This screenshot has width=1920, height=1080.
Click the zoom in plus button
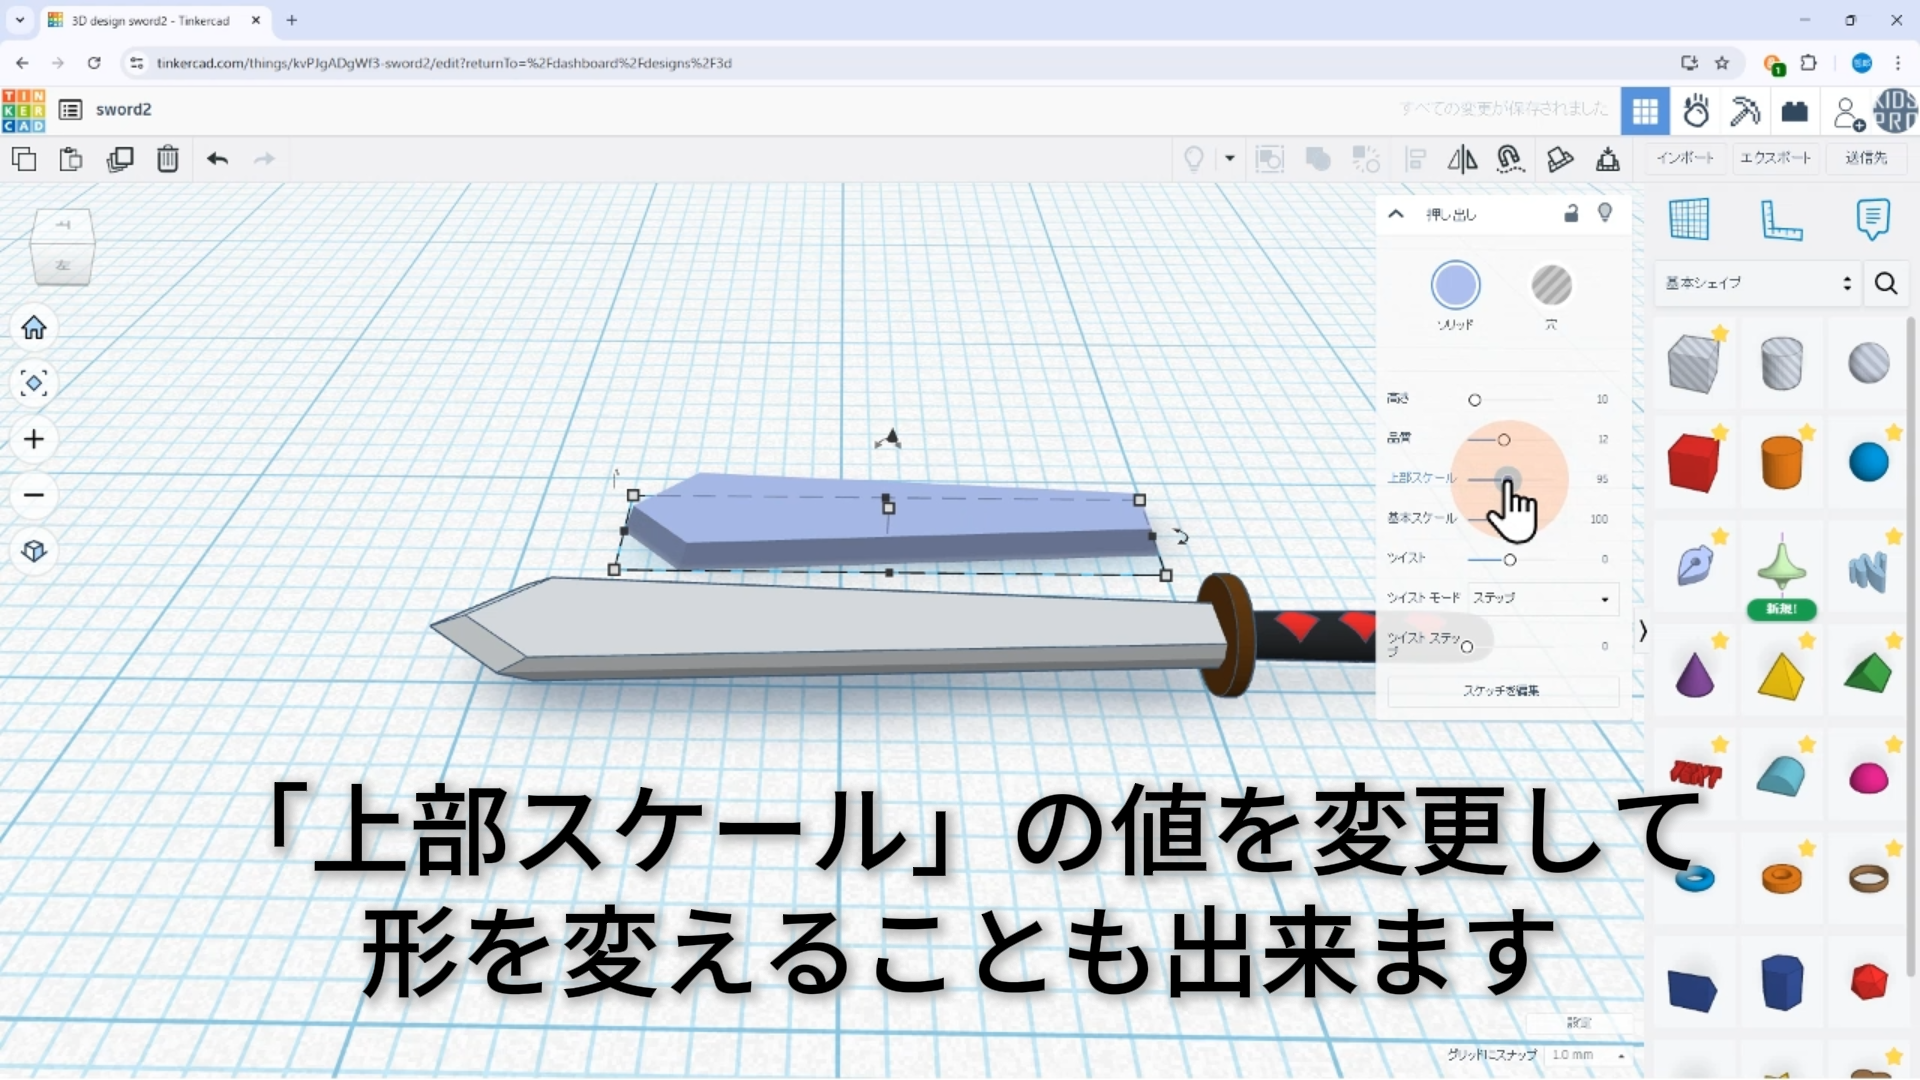click(x=34, y=439)
